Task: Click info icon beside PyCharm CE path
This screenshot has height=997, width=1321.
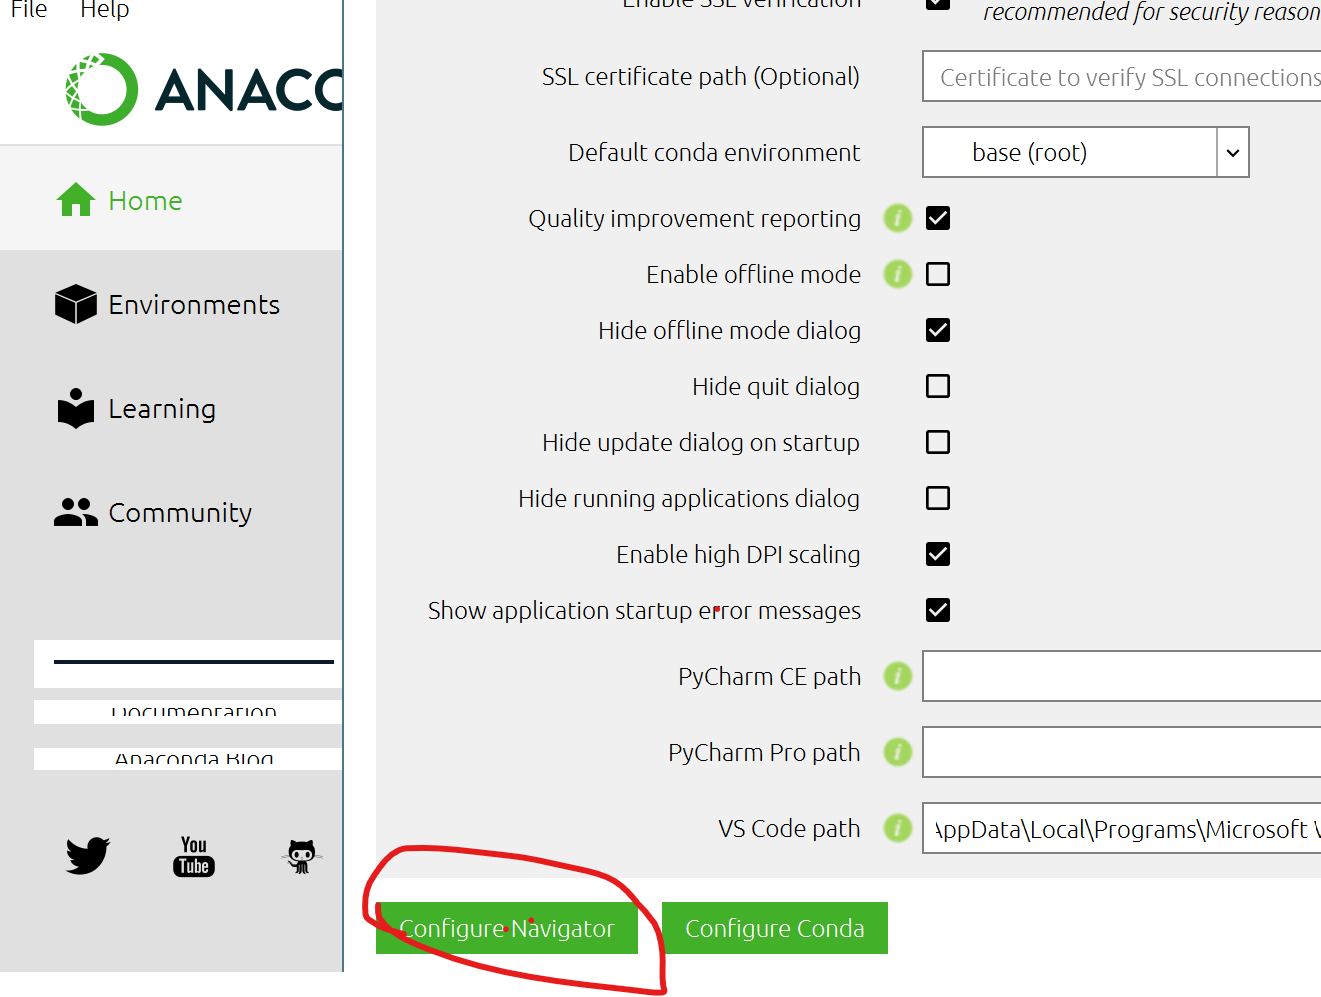Action: click(898, 676)
